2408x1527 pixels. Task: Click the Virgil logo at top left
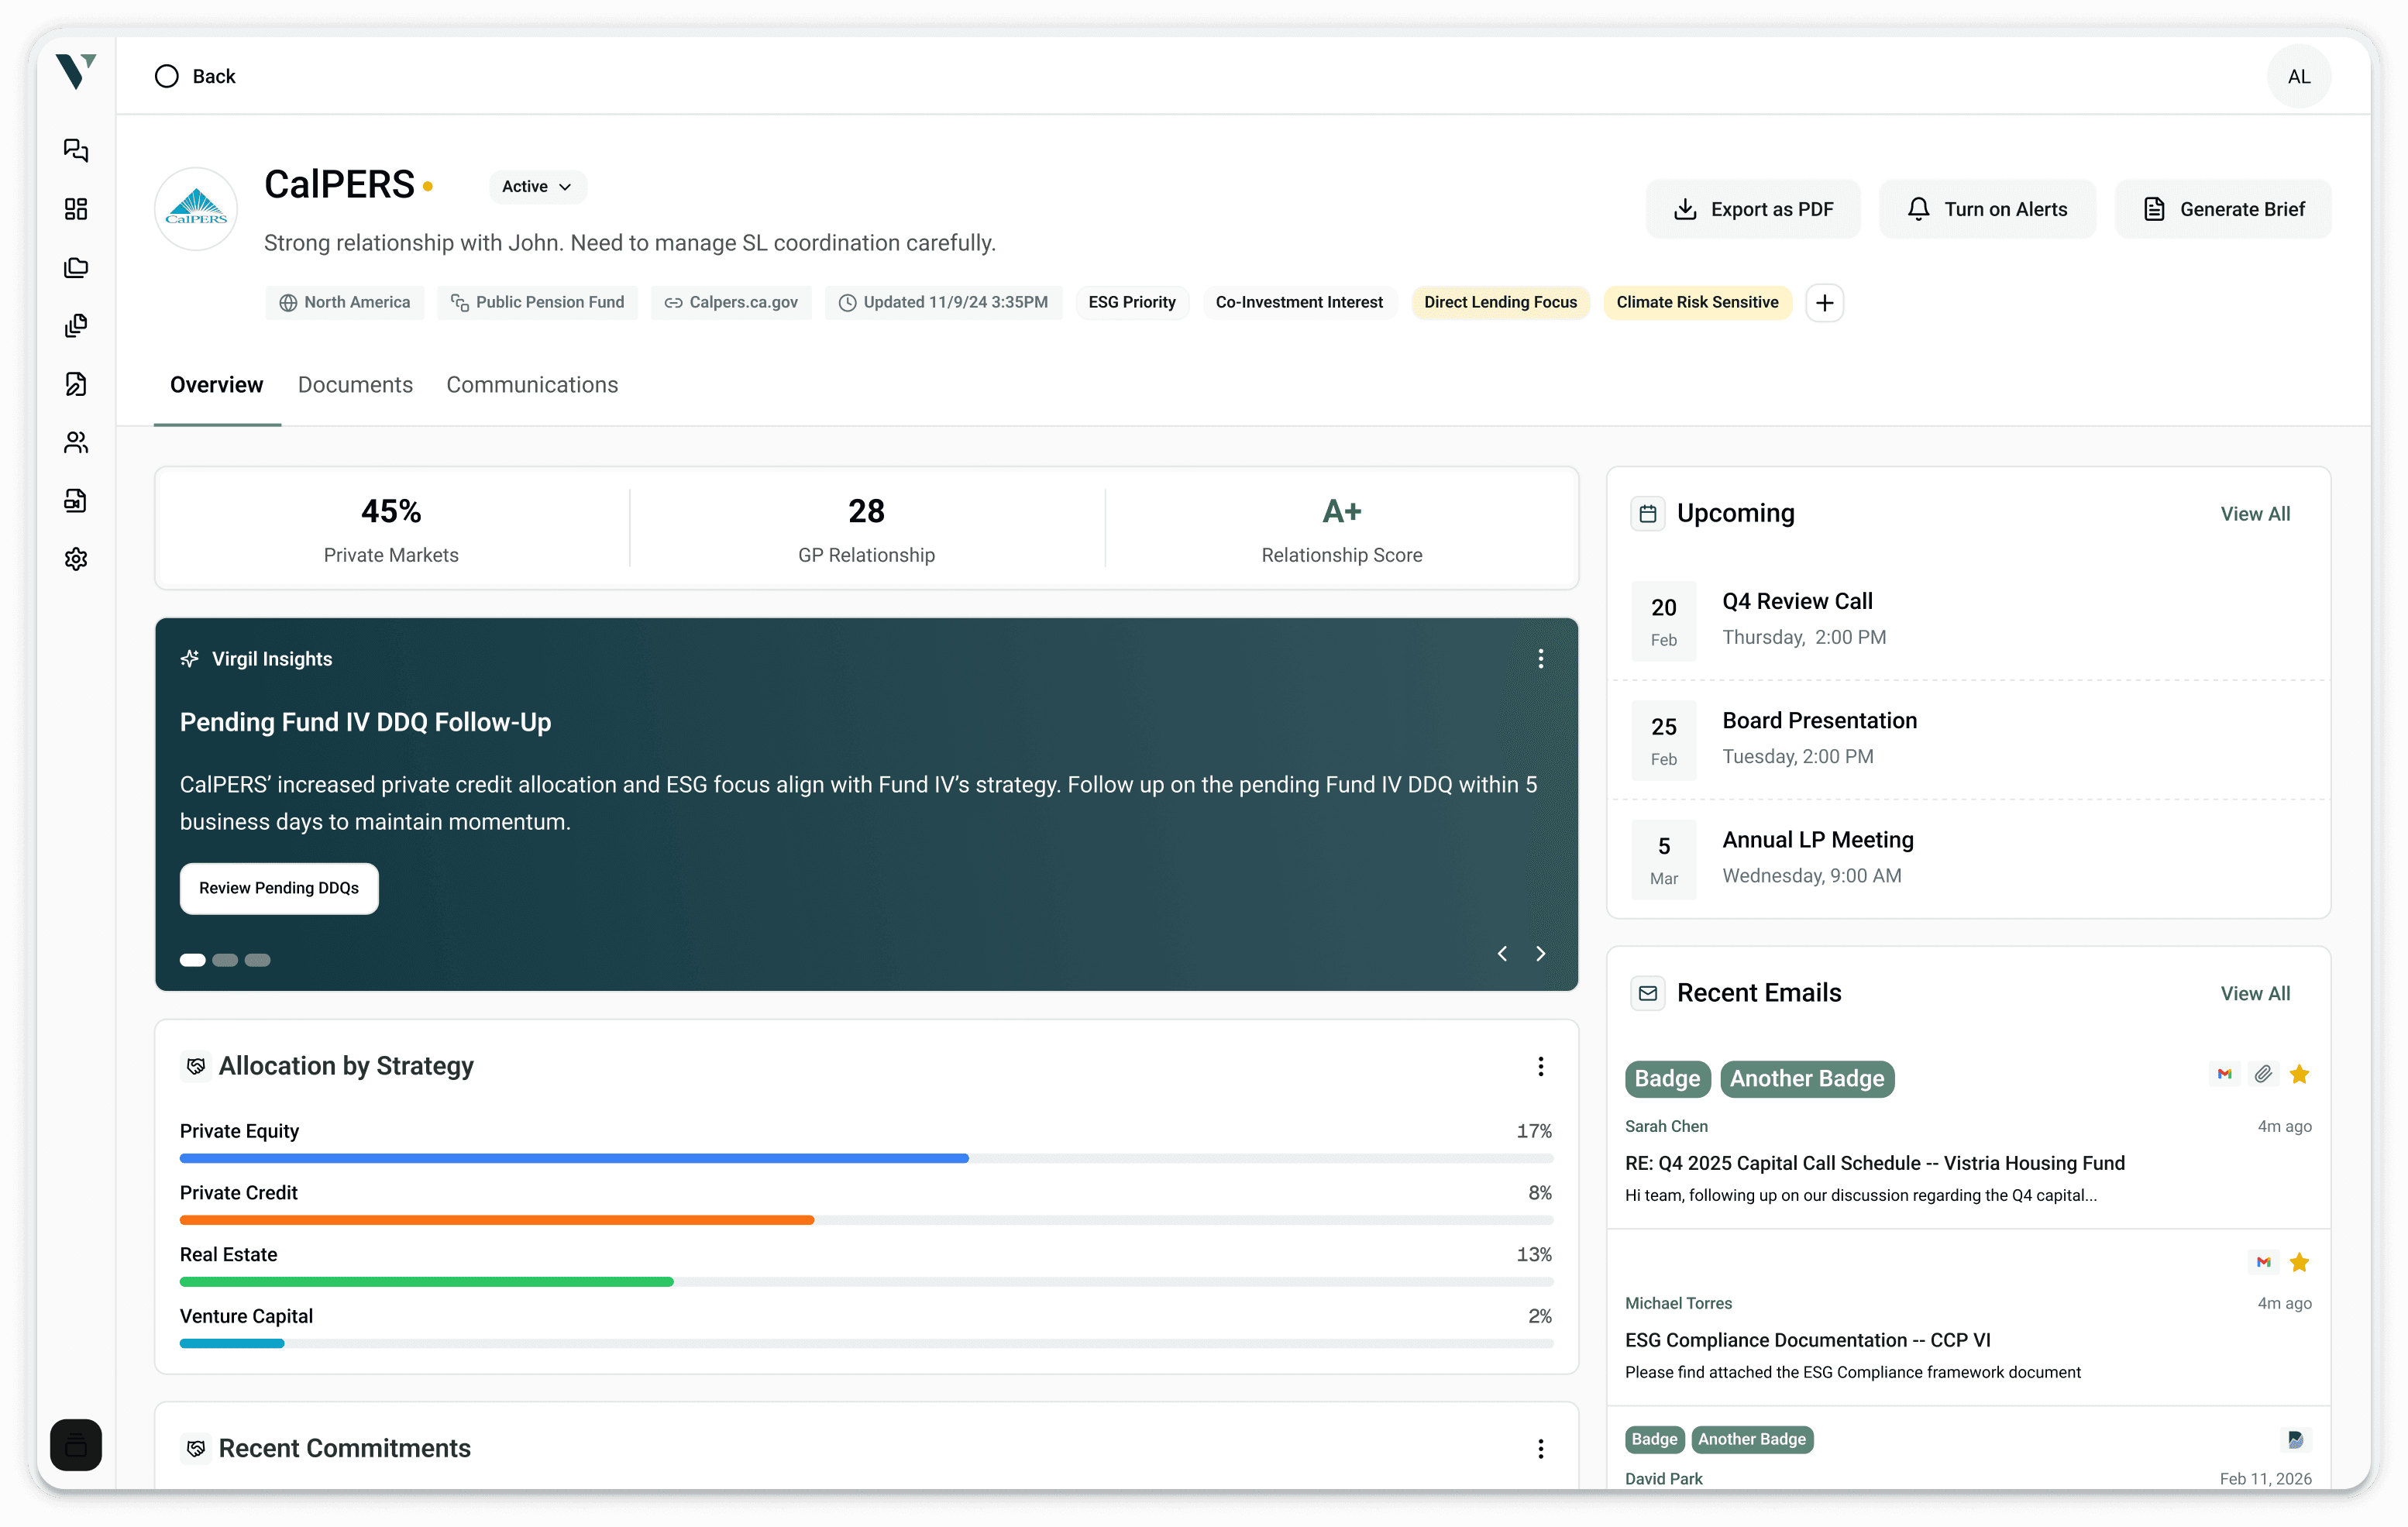76,71
